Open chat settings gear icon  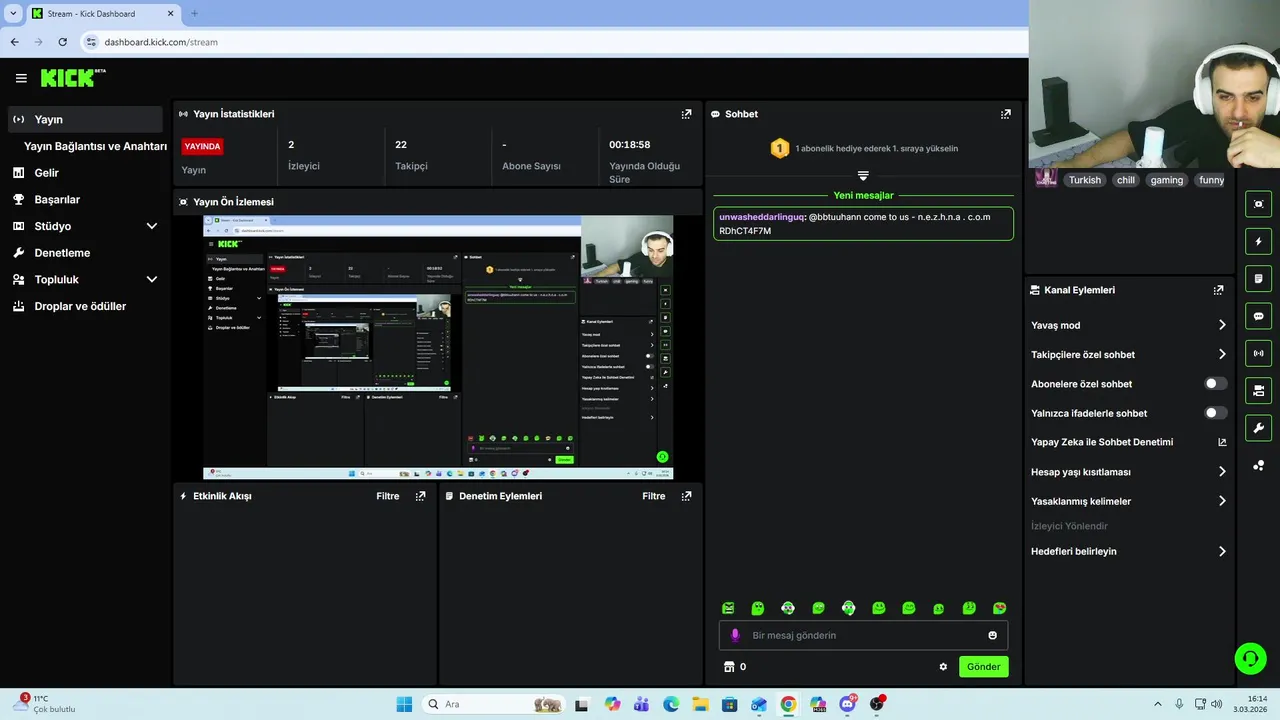(943, 667)
